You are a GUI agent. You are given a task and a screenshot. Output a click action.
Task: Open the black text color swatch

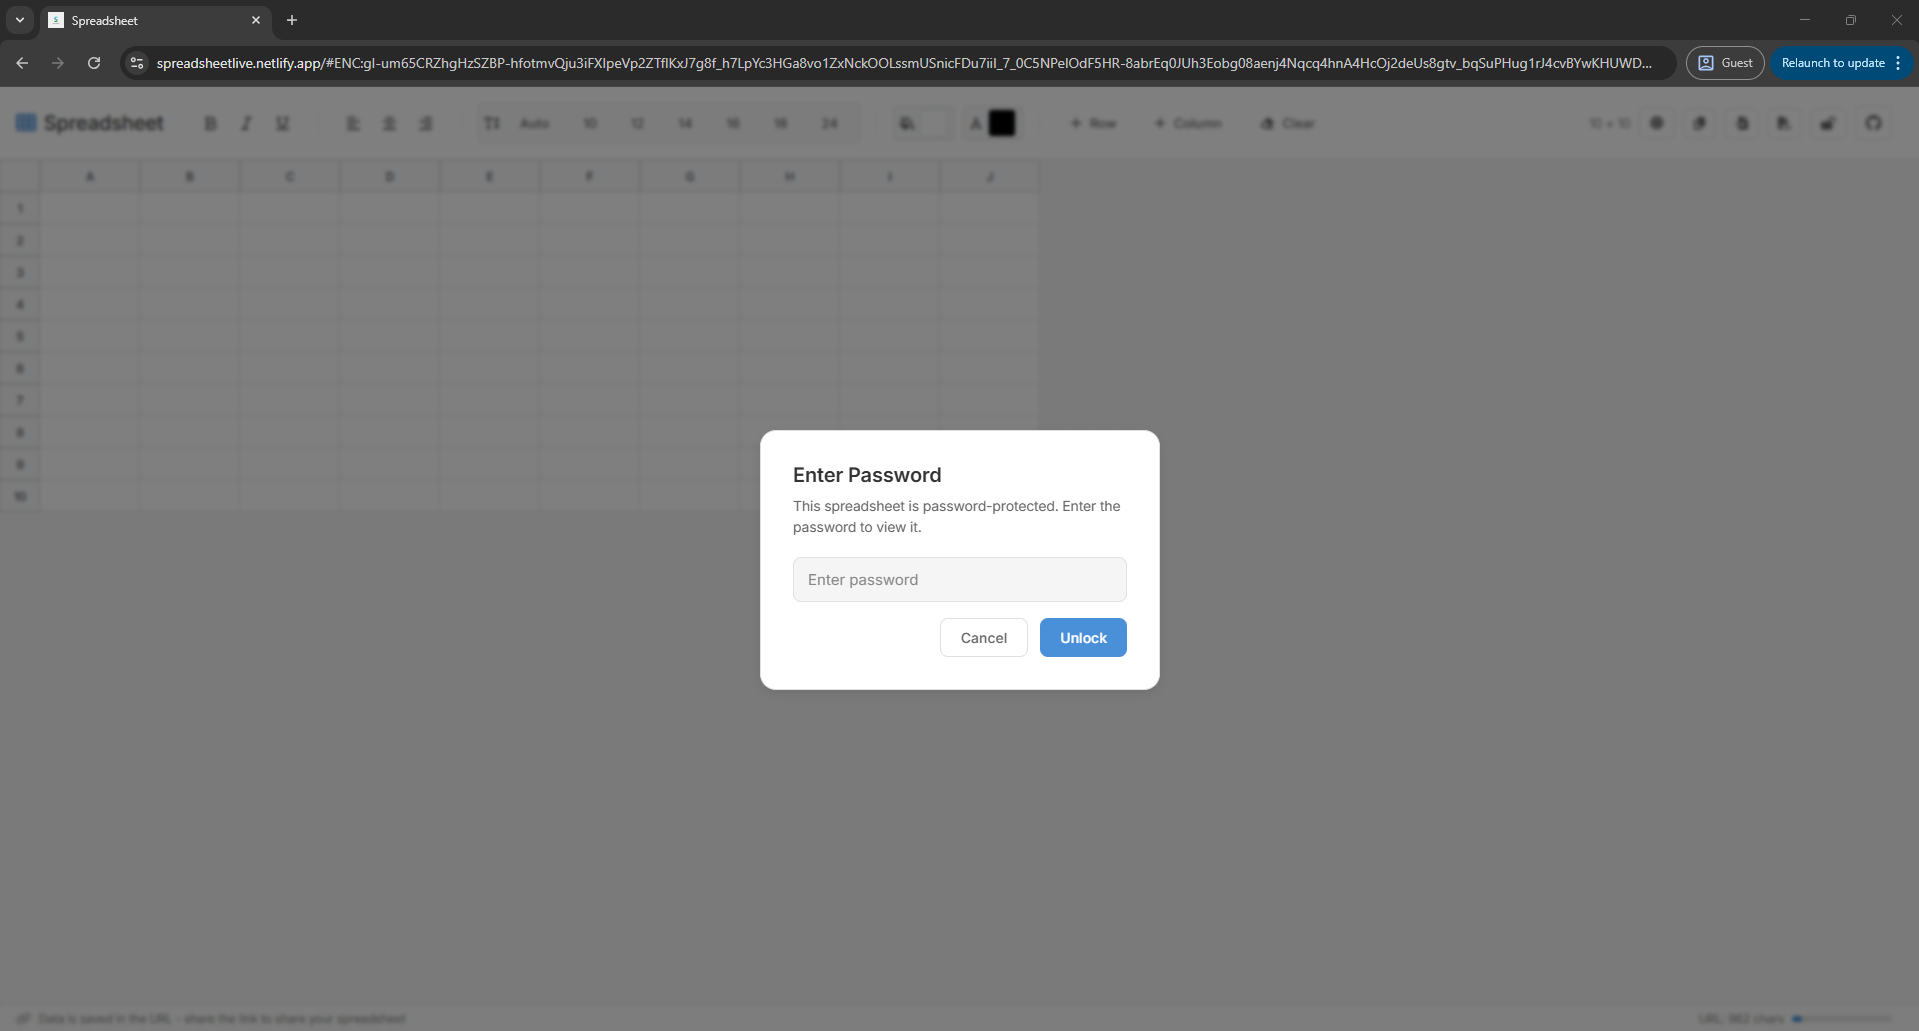tap(1002, 123)
